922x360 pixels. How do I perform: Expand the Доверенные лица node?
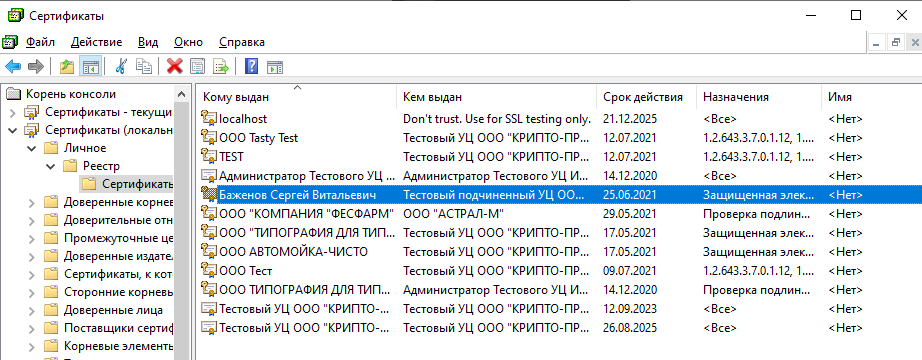[x=32, y=310]
